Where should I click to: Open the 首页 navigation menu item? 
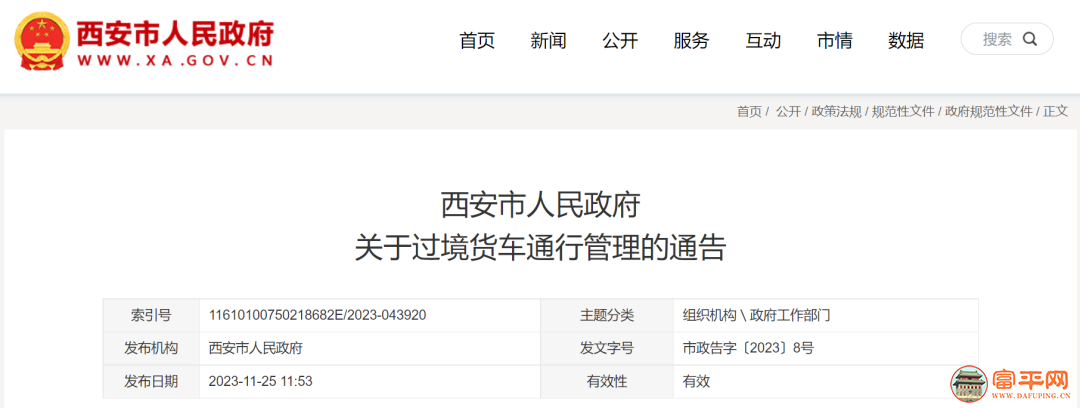coord(477,41)
